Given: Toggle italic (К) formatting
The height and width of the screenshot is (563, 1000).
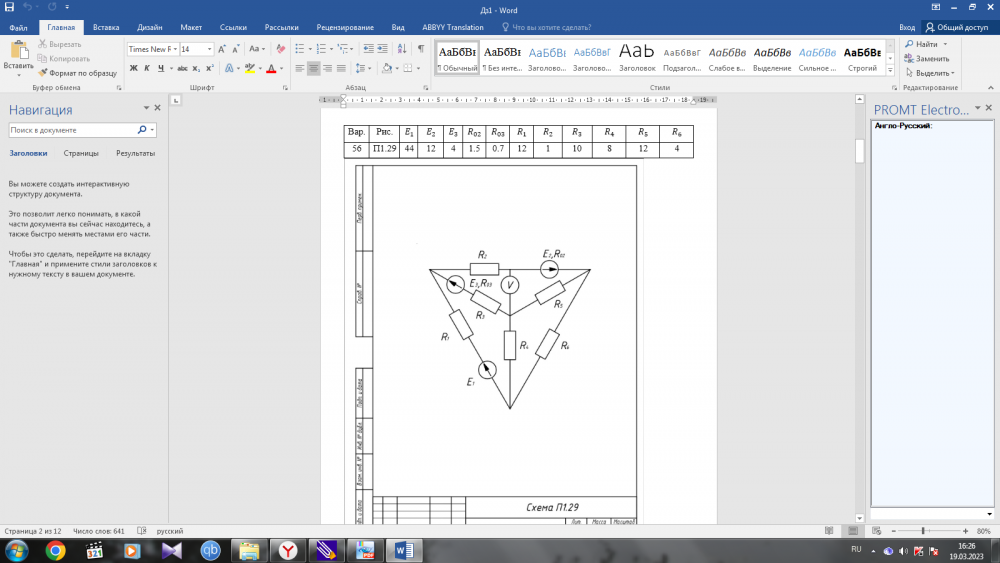Looking at the screenshot, I should click(x=147, y=68).
